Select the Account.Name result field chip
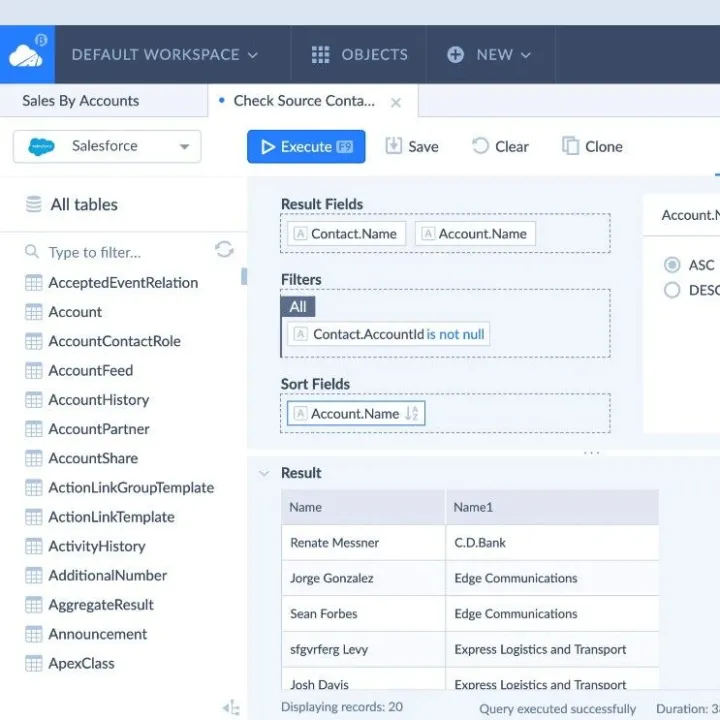The height and width of the screenshot is (720, 720). (x=475, y=234)
